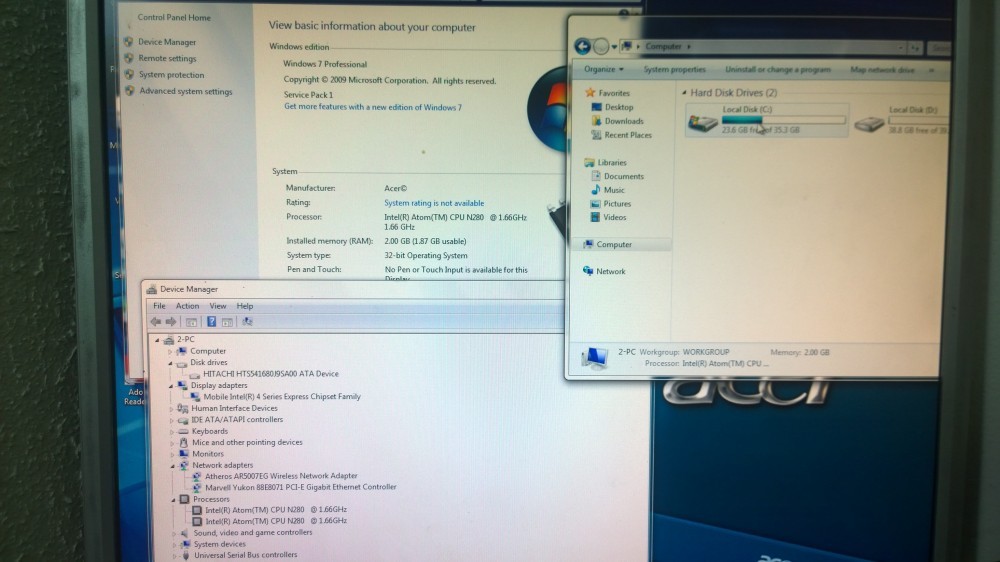Image resolution: width=1000 pixels, height=562 pixels.
Task: Collapse the Disk drives node
Action: coord(170,363)
